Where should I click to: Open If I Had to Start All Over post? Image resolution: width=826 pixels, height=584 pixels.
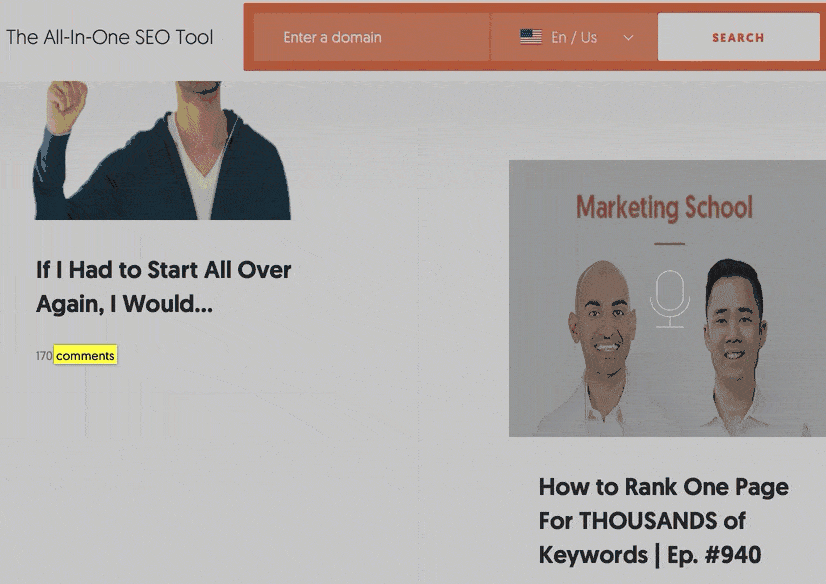pos(163,287)
